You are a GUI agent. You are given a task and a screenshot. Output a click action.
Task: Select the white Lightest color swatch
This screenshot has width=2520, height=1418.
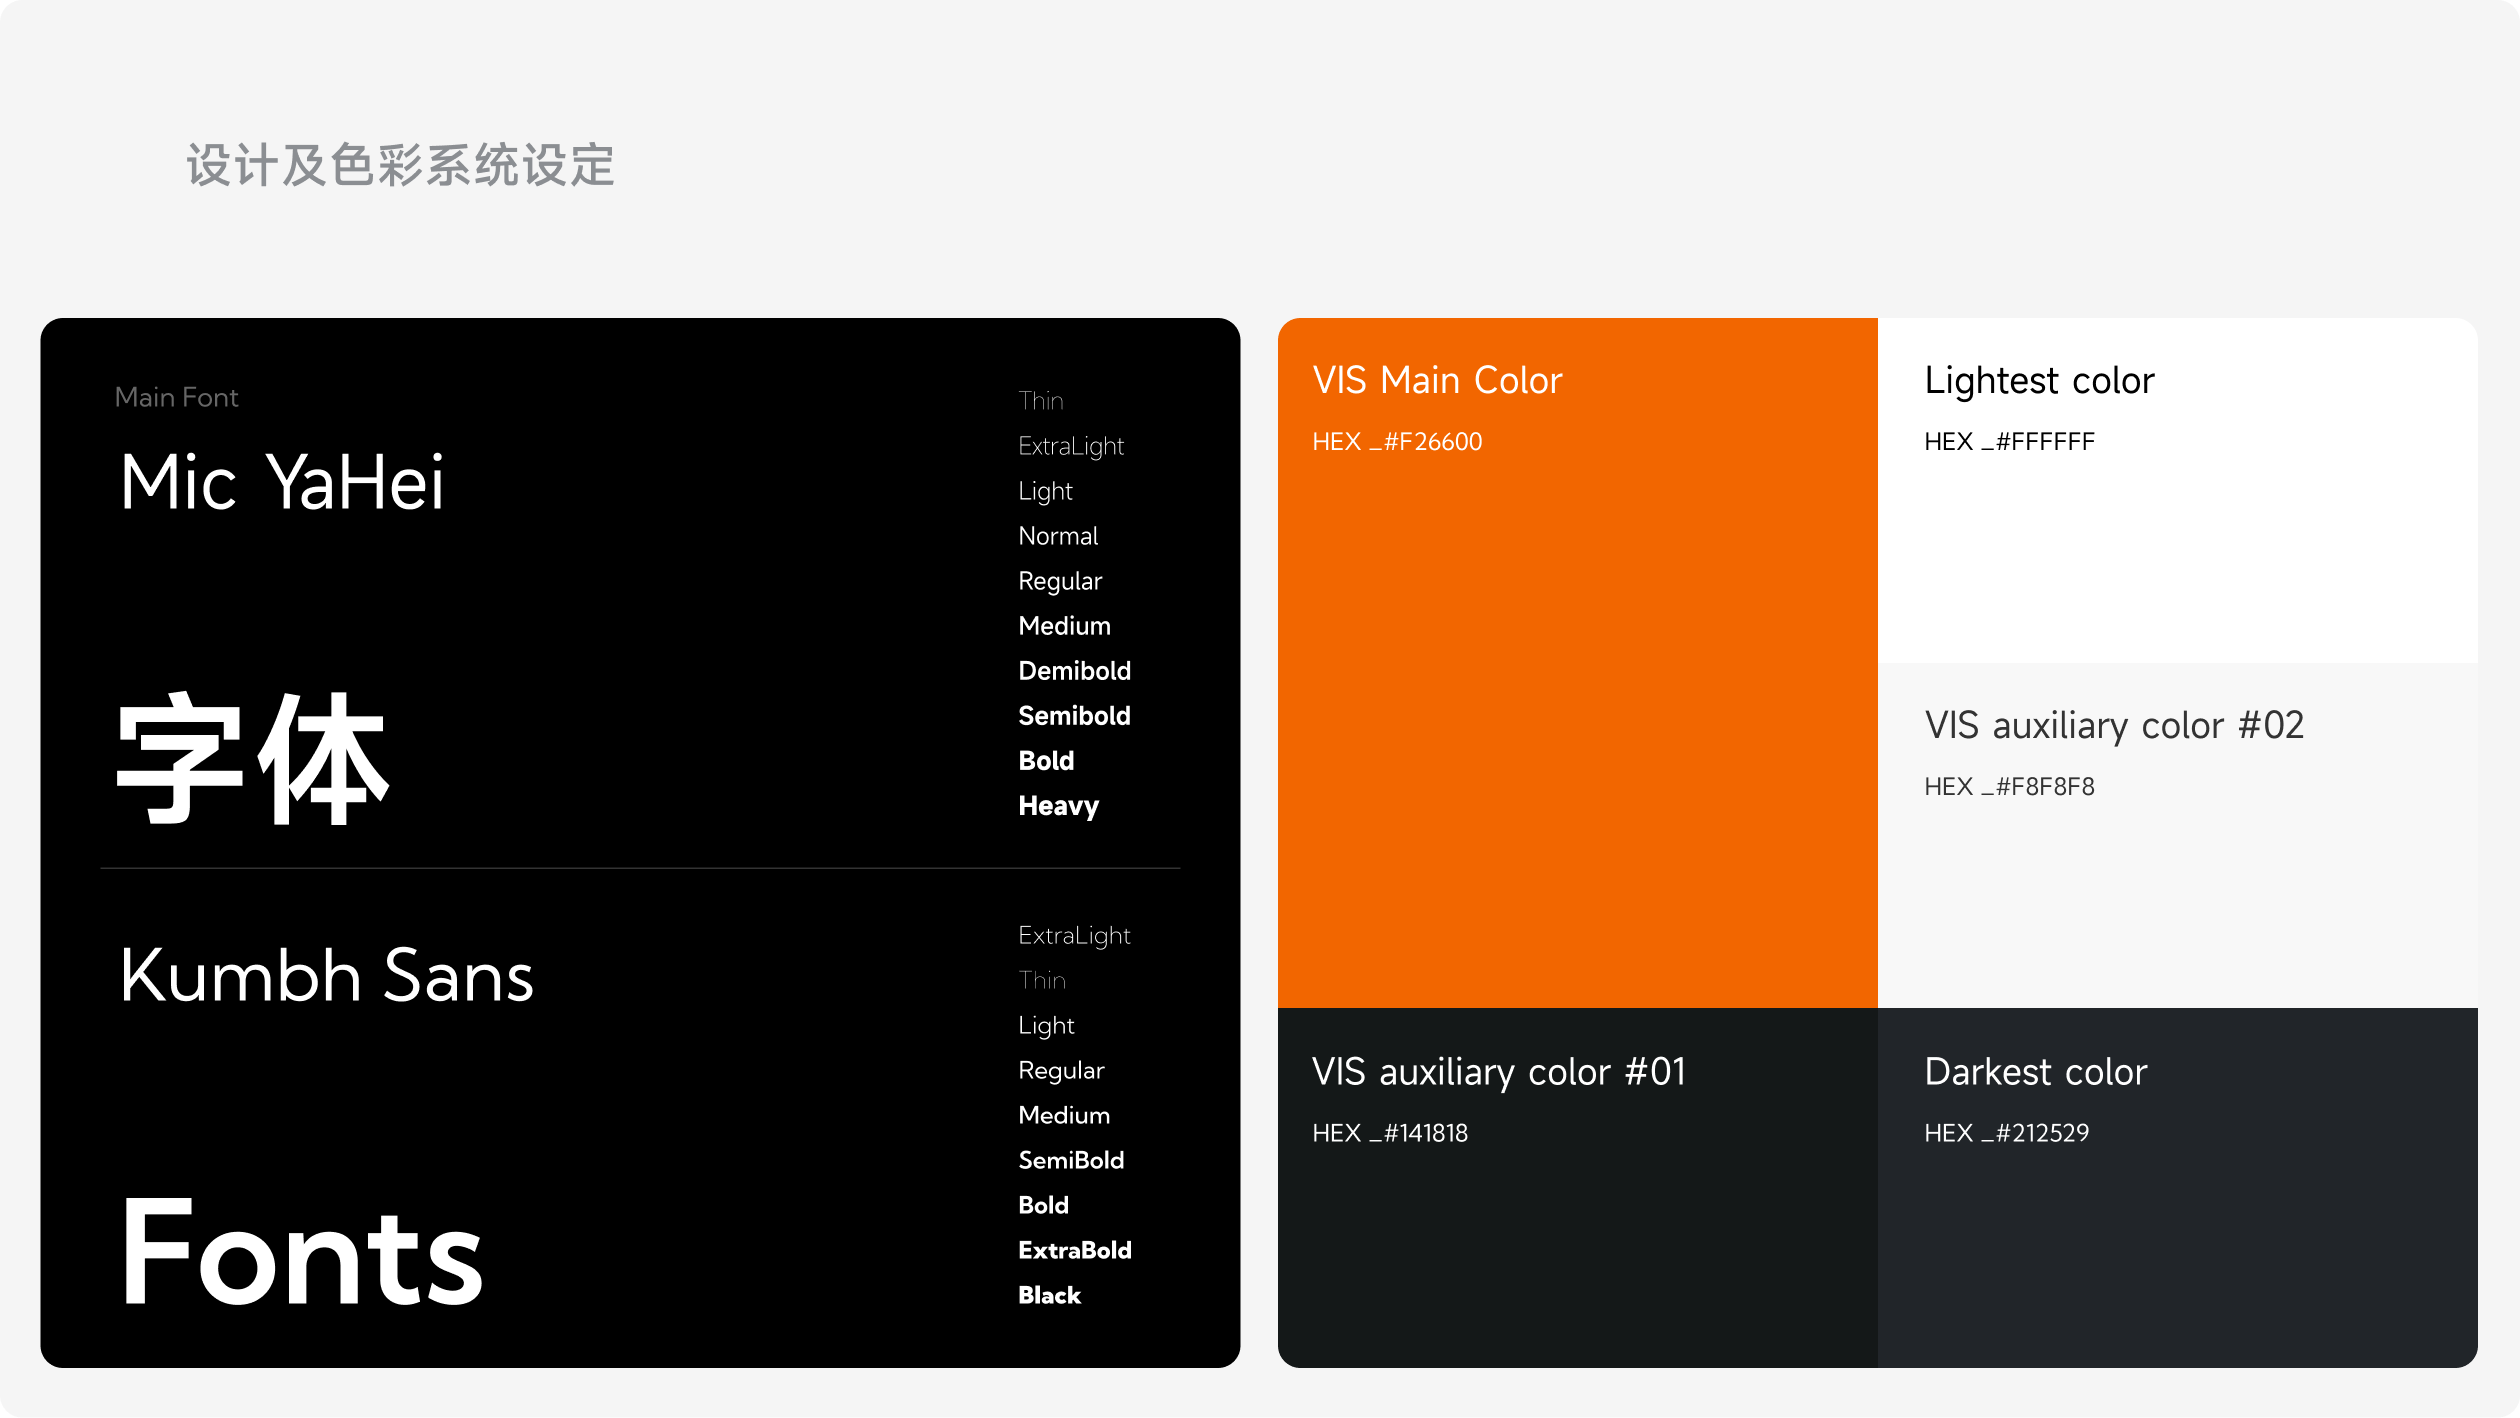[x=2177, y=560]
